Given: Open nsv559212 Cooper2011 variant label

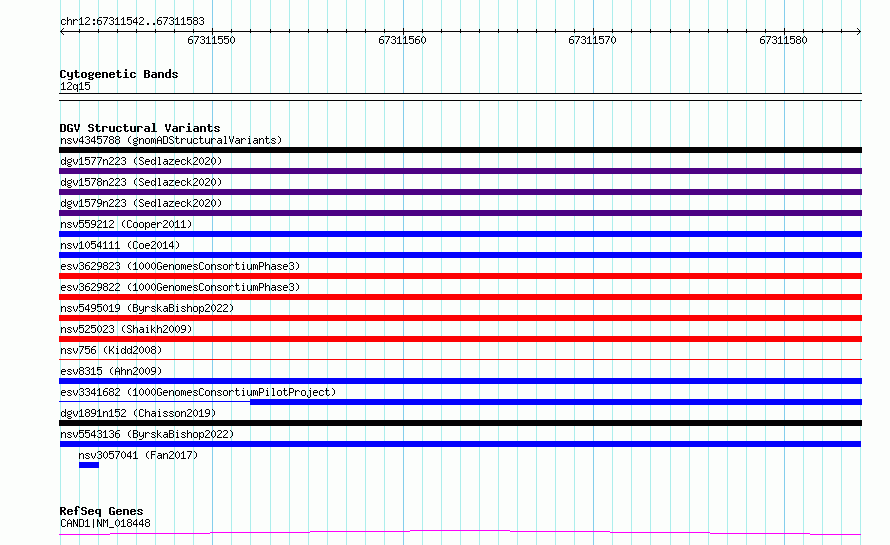Looking at the screenshot, I should [x=126, y=224].
